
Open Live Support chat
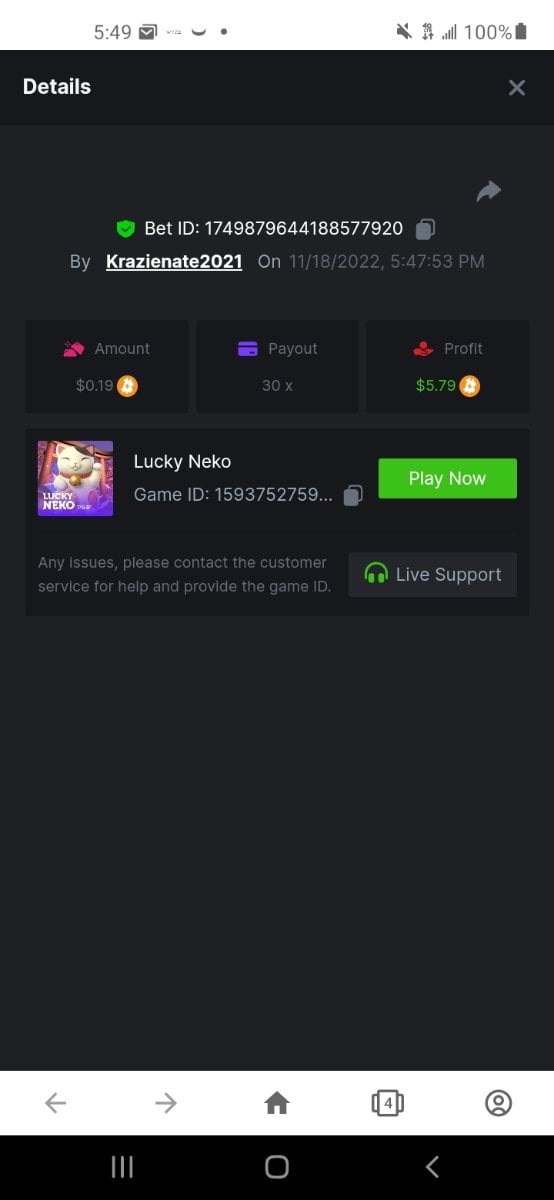point(432,574)
